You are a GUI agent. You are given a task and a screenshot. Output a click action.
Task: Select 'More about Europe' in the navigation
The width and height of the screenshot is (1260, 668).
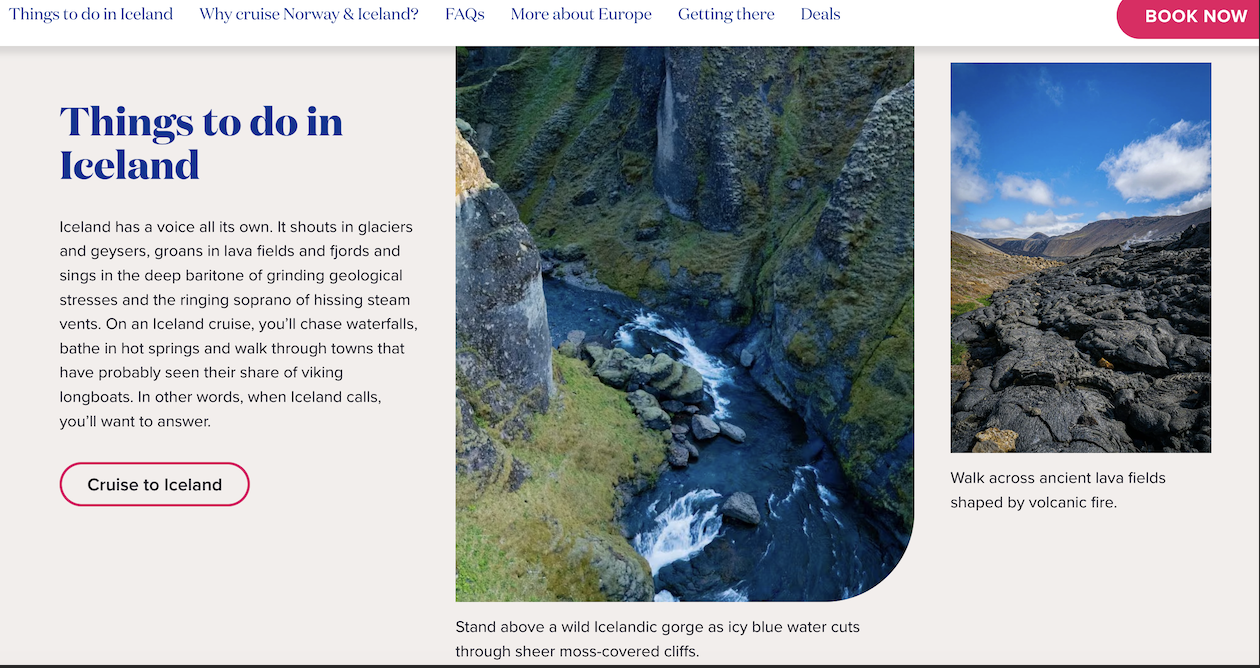[581, 14]
